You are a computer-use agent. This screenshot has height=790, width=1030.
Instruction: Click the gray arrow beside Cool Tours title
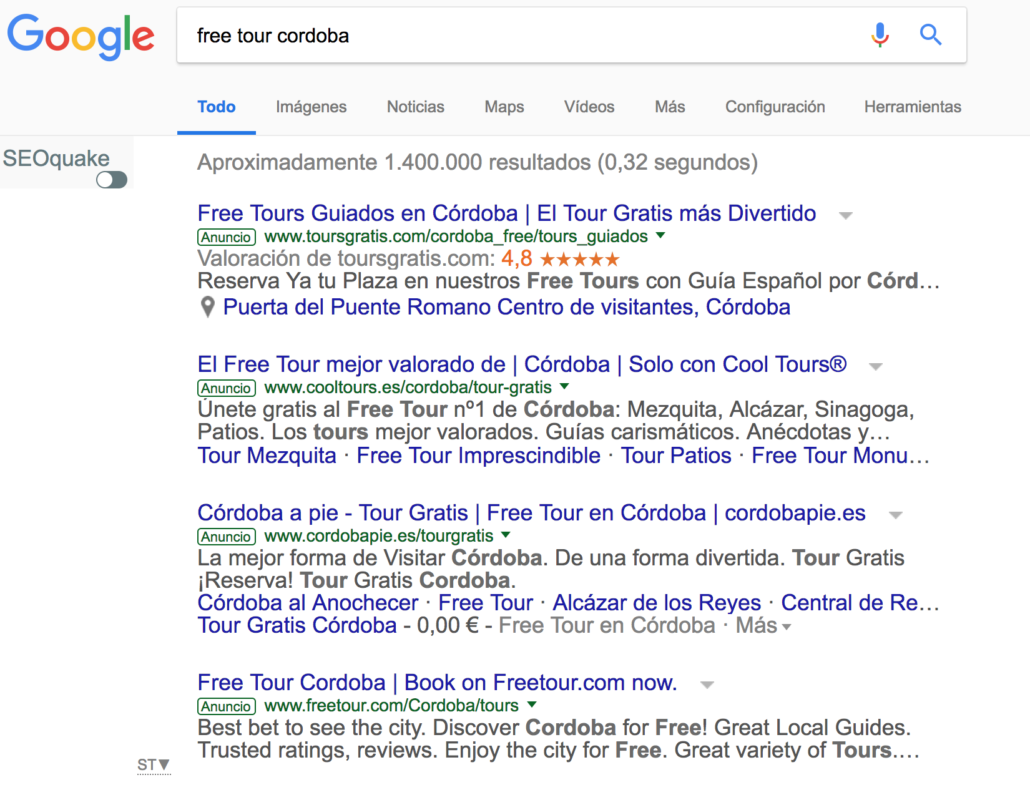(x=876, y=367)
